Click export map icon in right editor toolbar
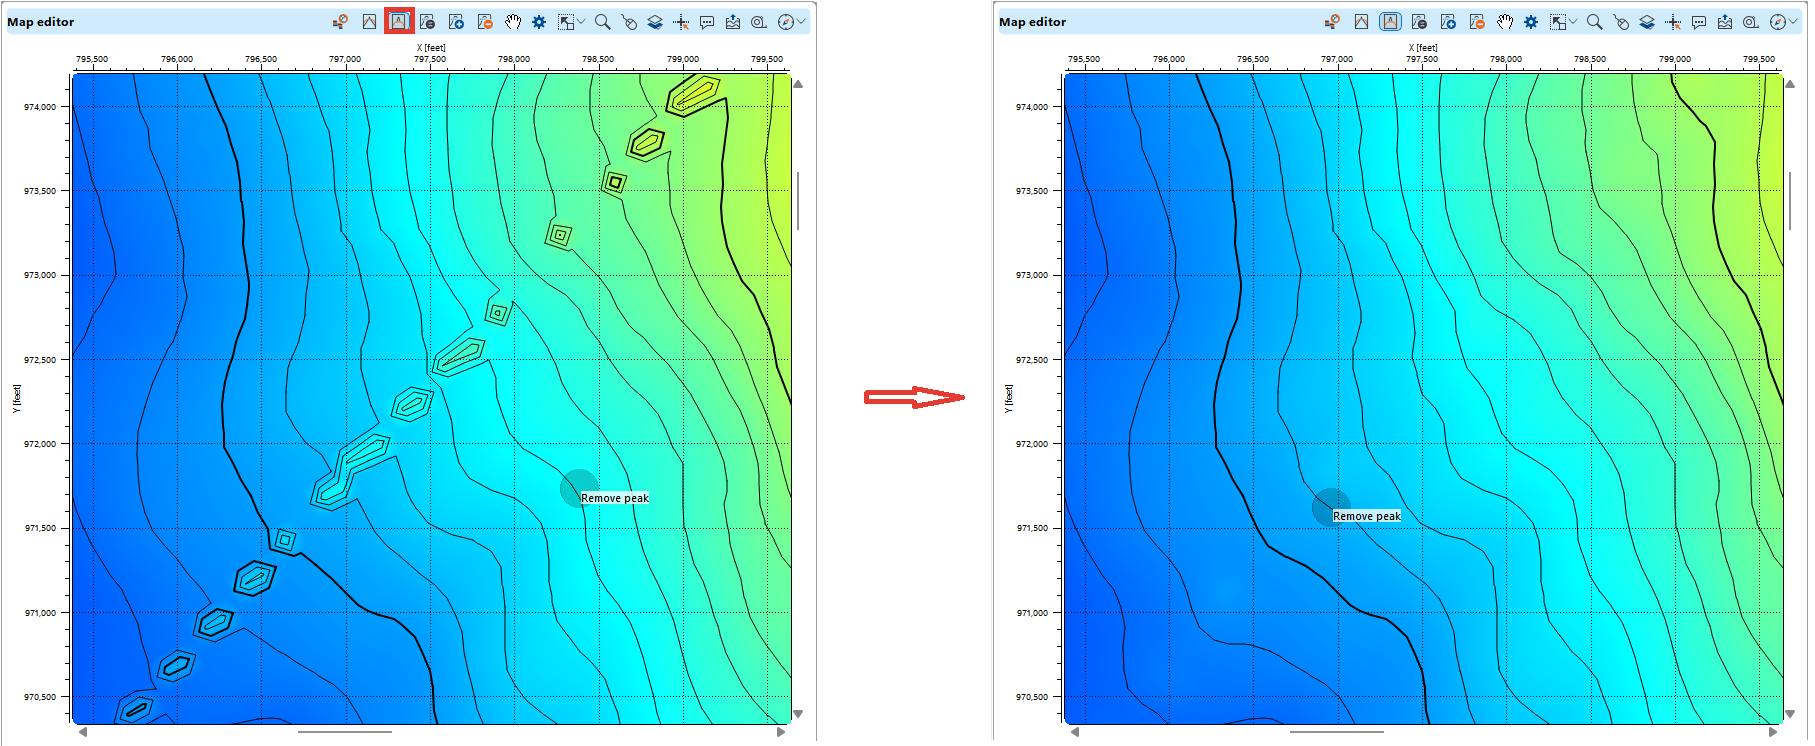Image resolution: width=1815 pixels, height=746 pixels. (1725, 22)
